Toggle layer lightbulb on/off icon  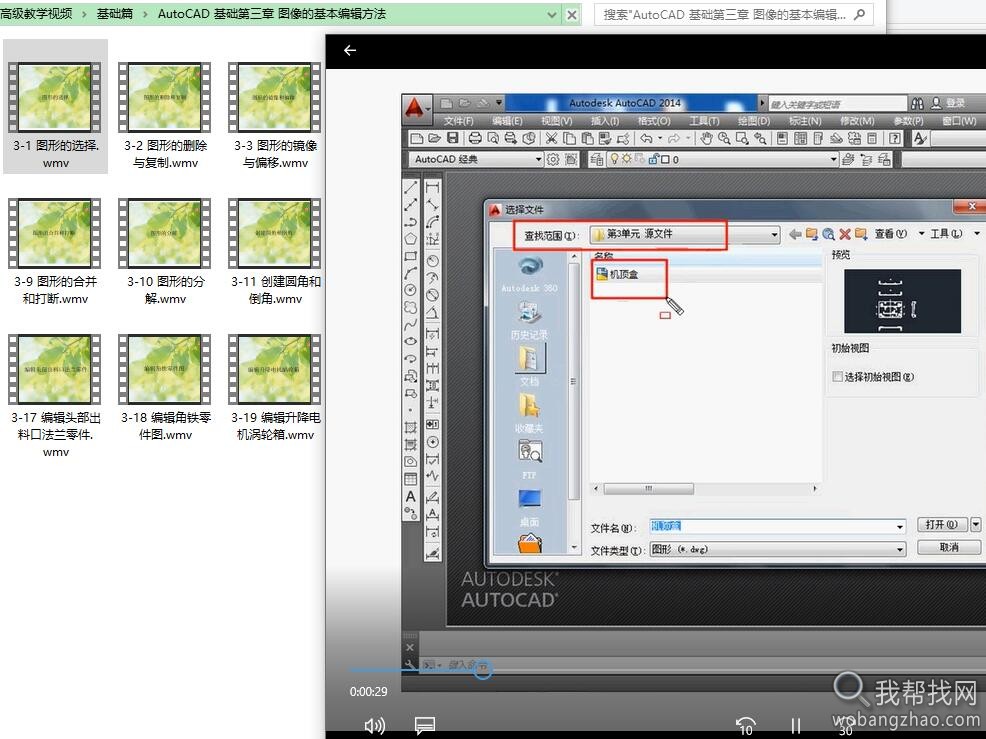614,160
